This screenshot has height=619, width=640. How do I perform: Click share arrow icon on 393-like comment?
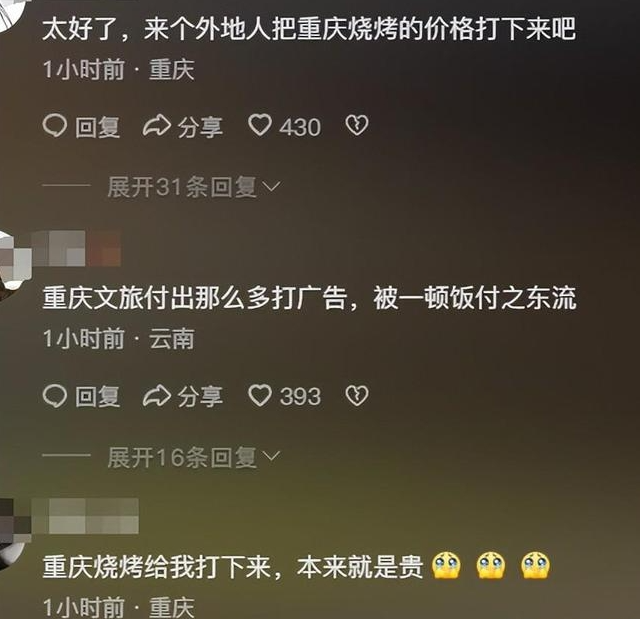[156, 396]
